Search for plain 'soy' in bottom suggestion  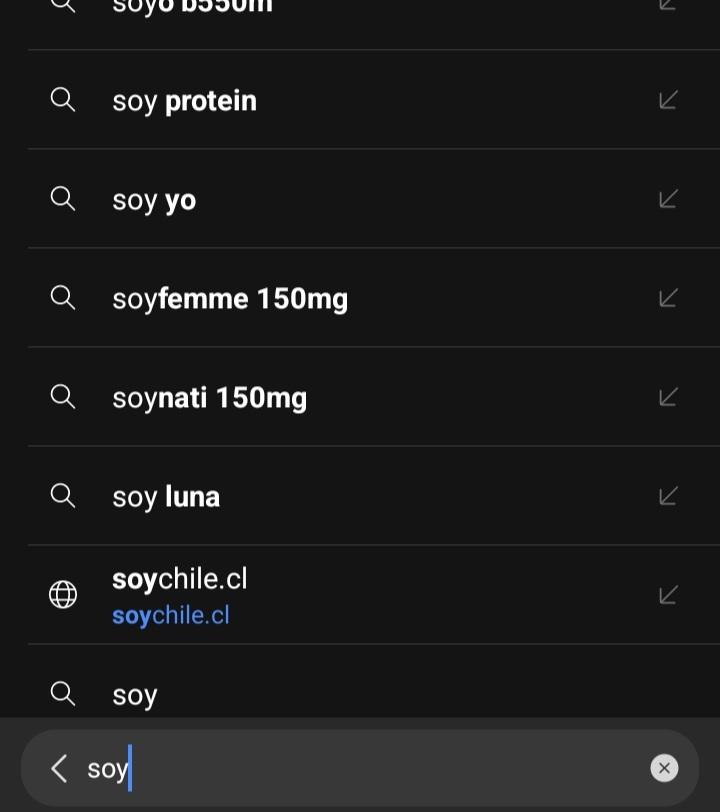135,695
